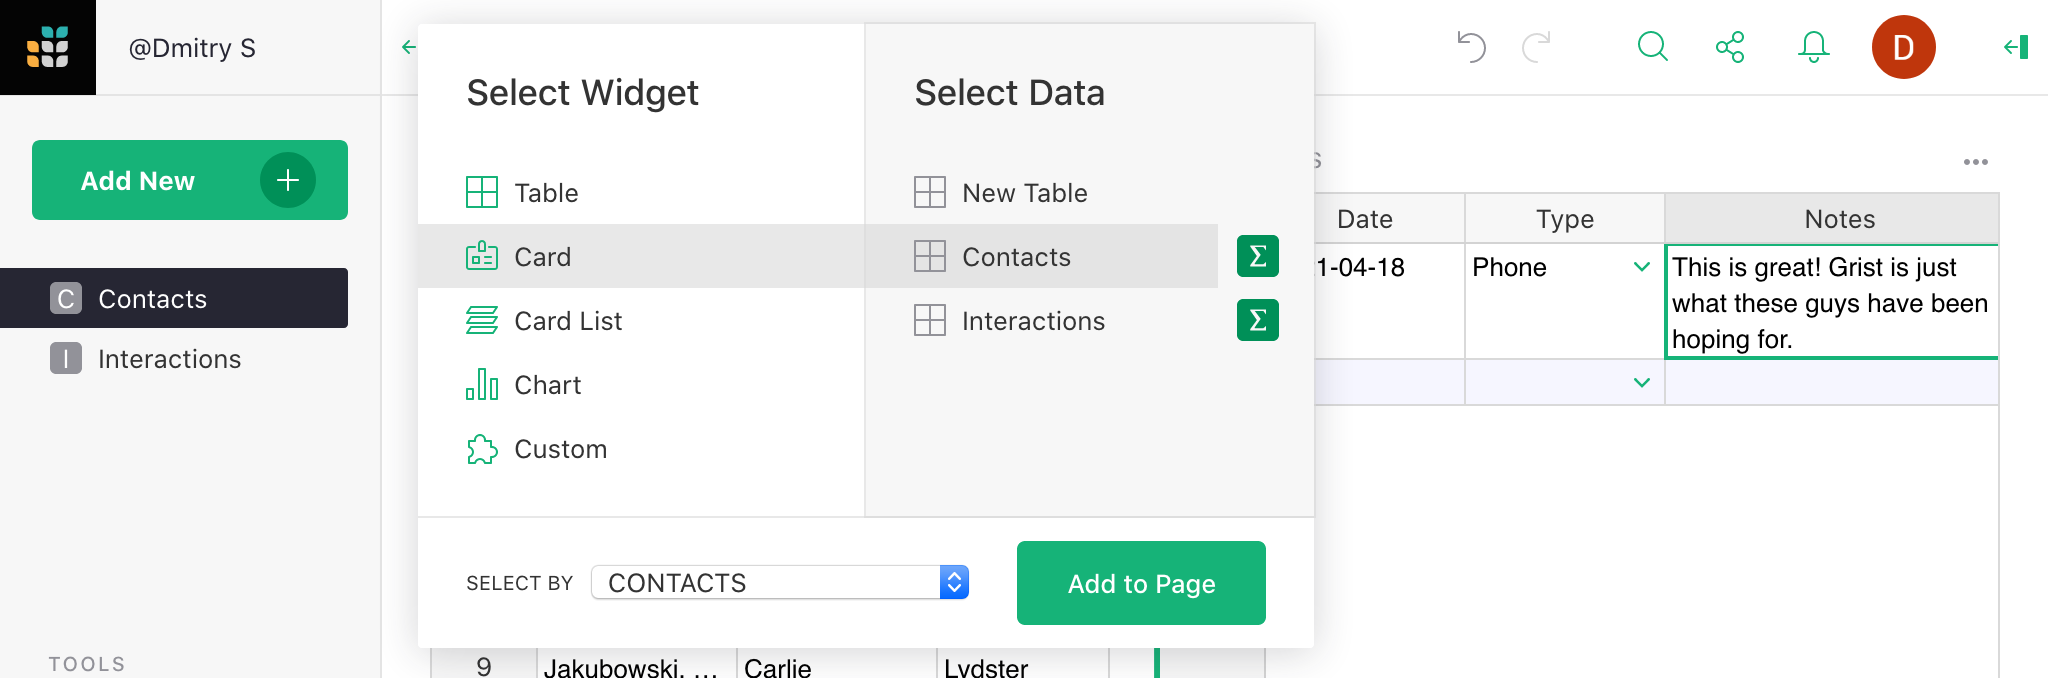Open the share options

[1731, 46]
